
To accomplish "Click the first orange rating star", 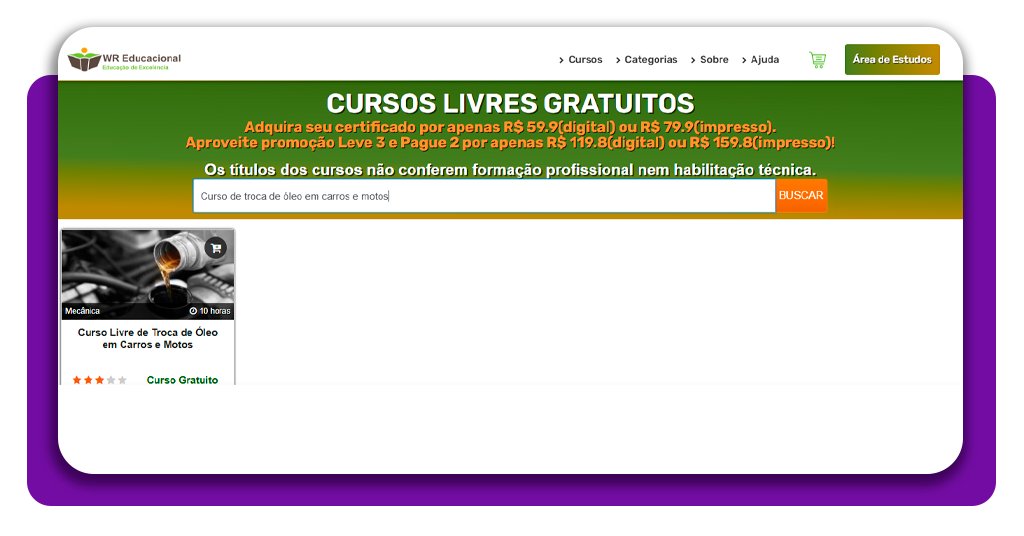I will pyautogui.click(x=77, y=380).
